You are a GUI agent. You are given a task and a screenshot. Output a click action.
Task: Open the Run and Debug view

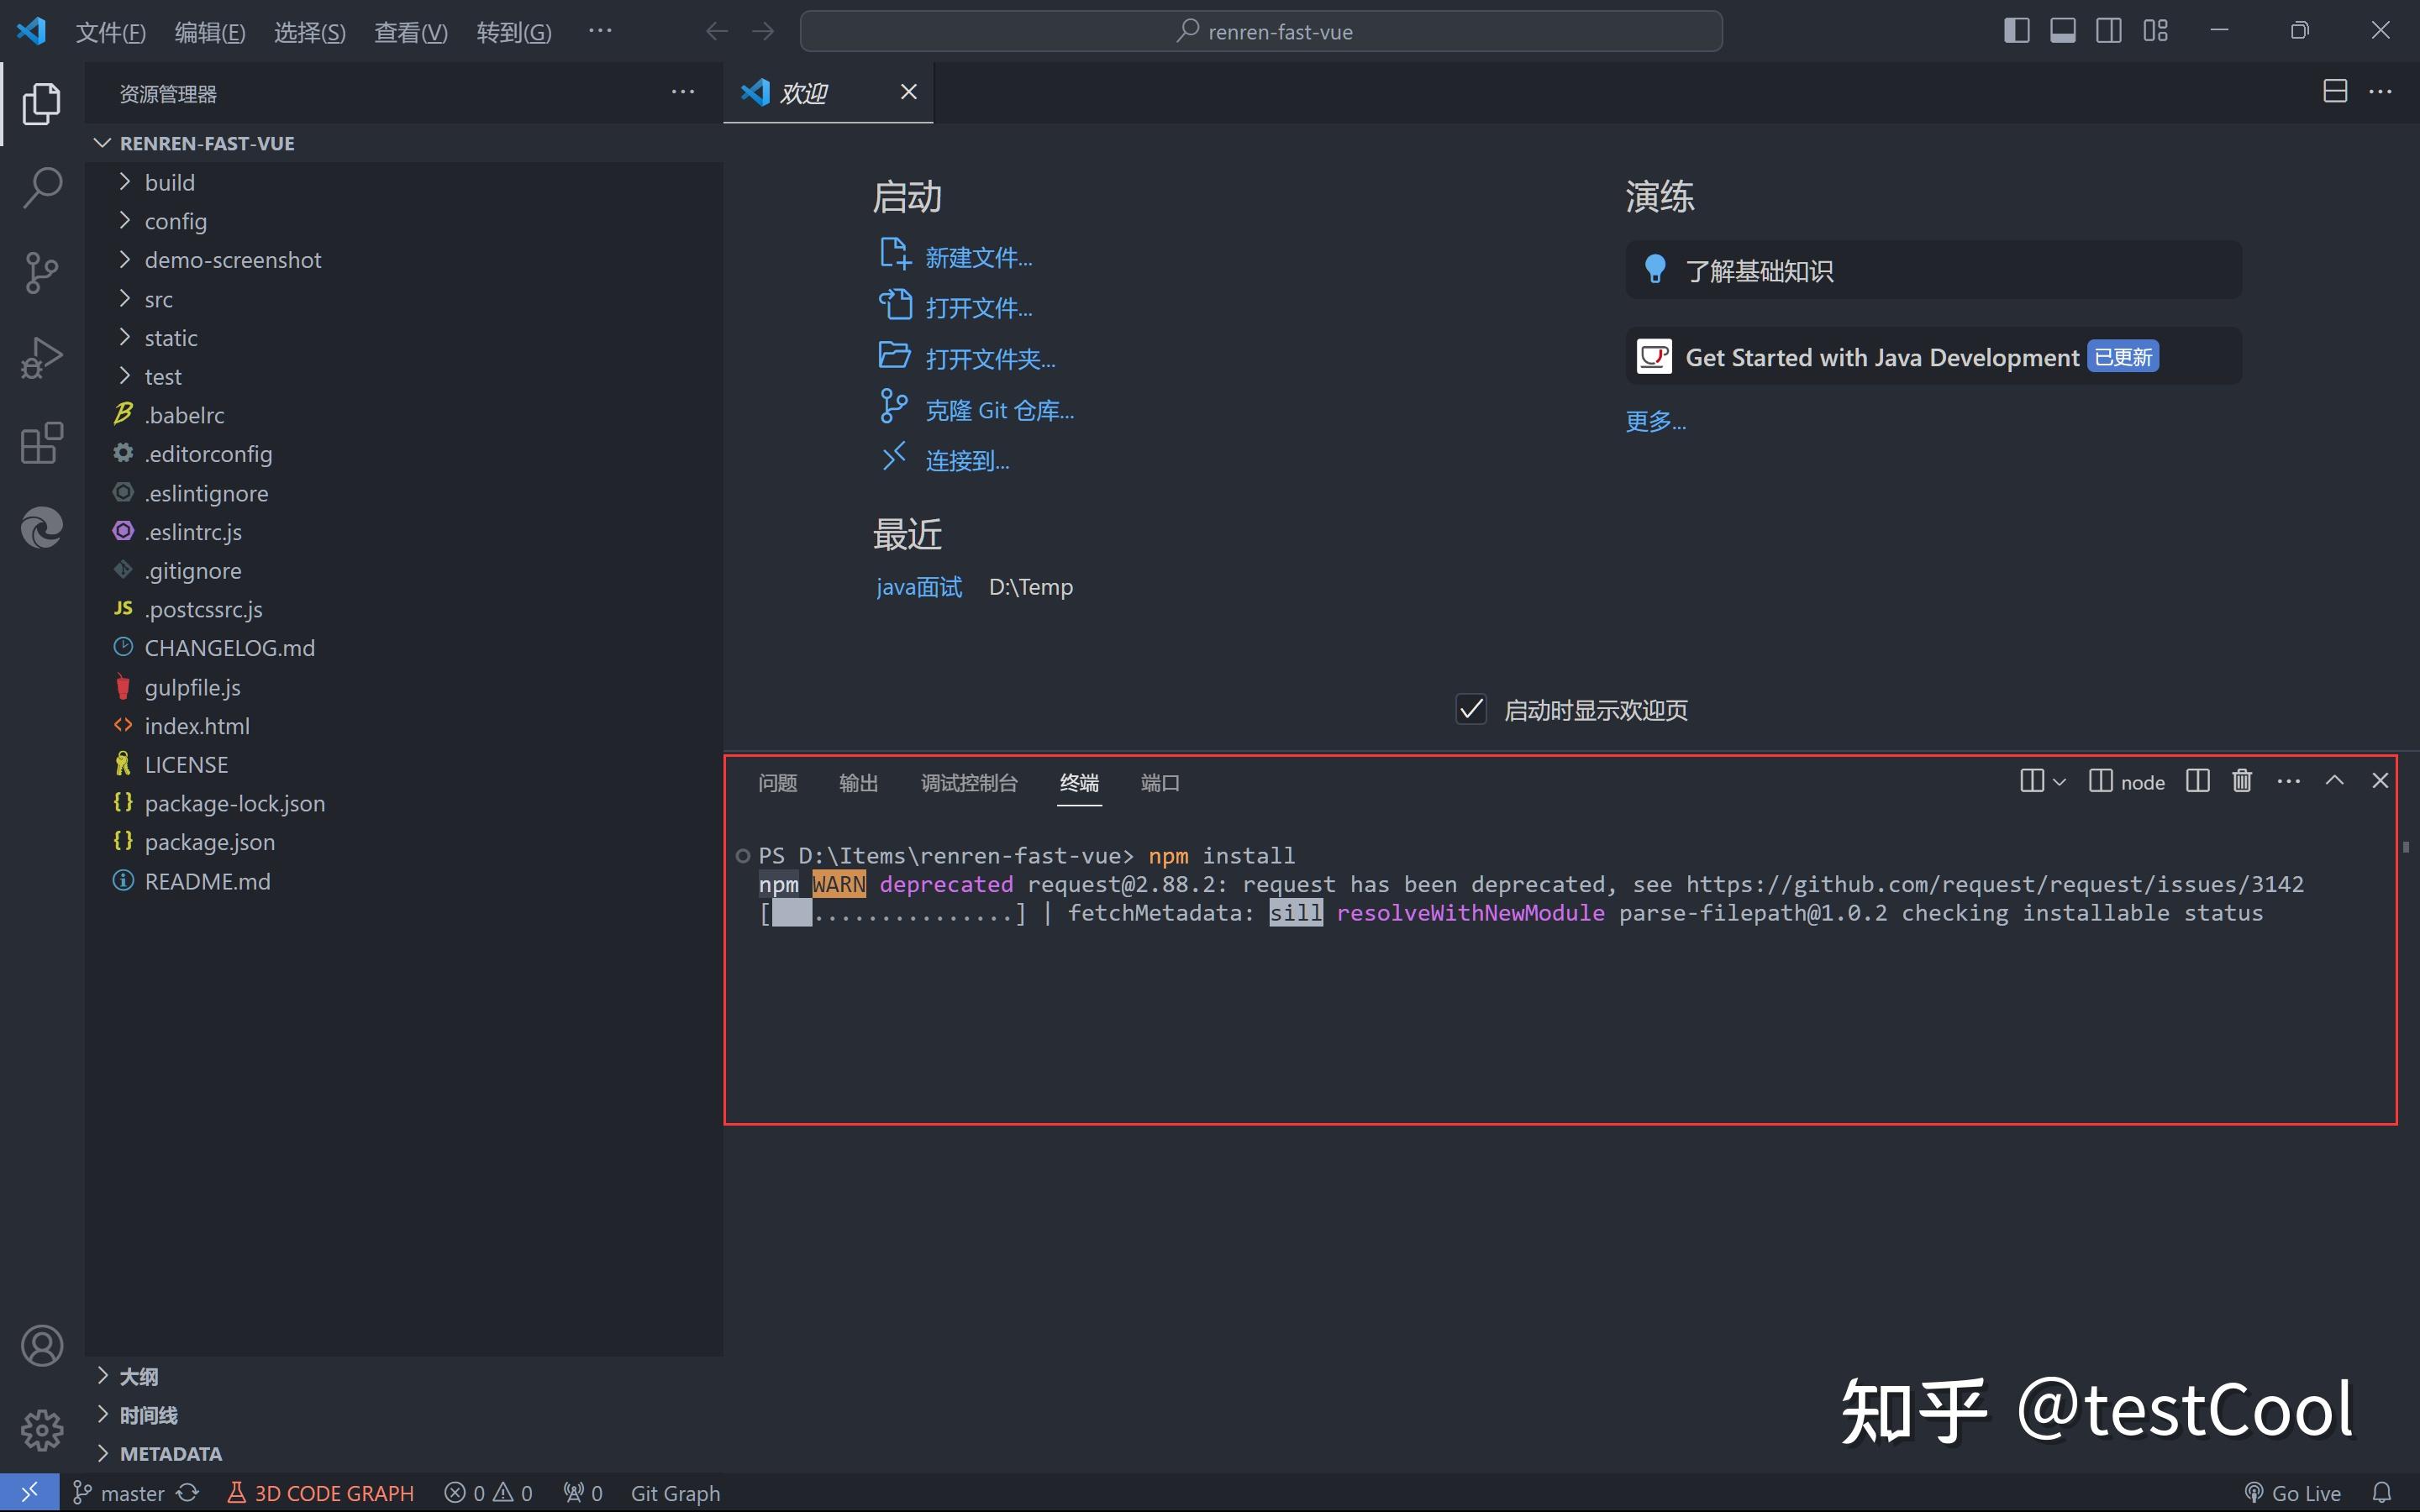click(41, 357)
